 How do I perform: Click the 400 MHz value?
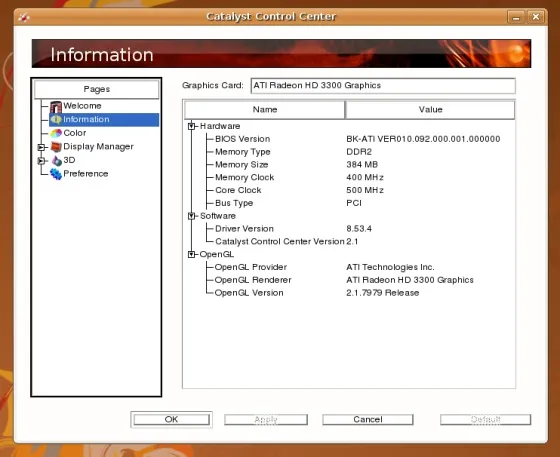click(365, 177)
